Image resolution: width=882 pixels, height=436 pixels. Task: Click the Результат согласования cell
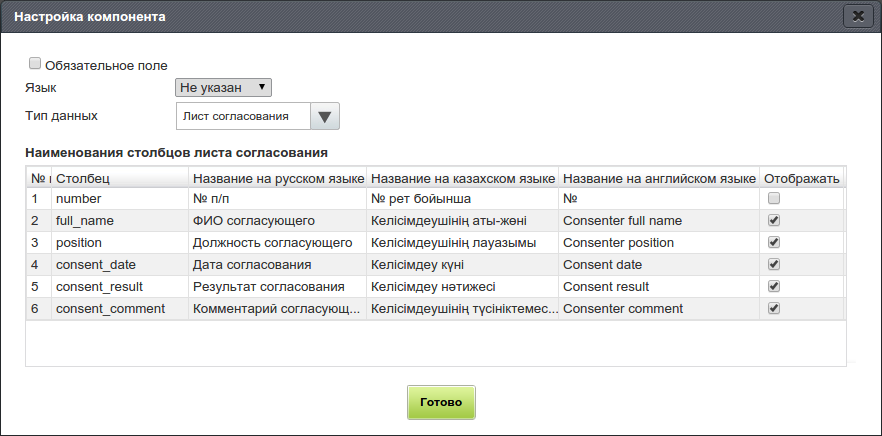click(277, 286)
